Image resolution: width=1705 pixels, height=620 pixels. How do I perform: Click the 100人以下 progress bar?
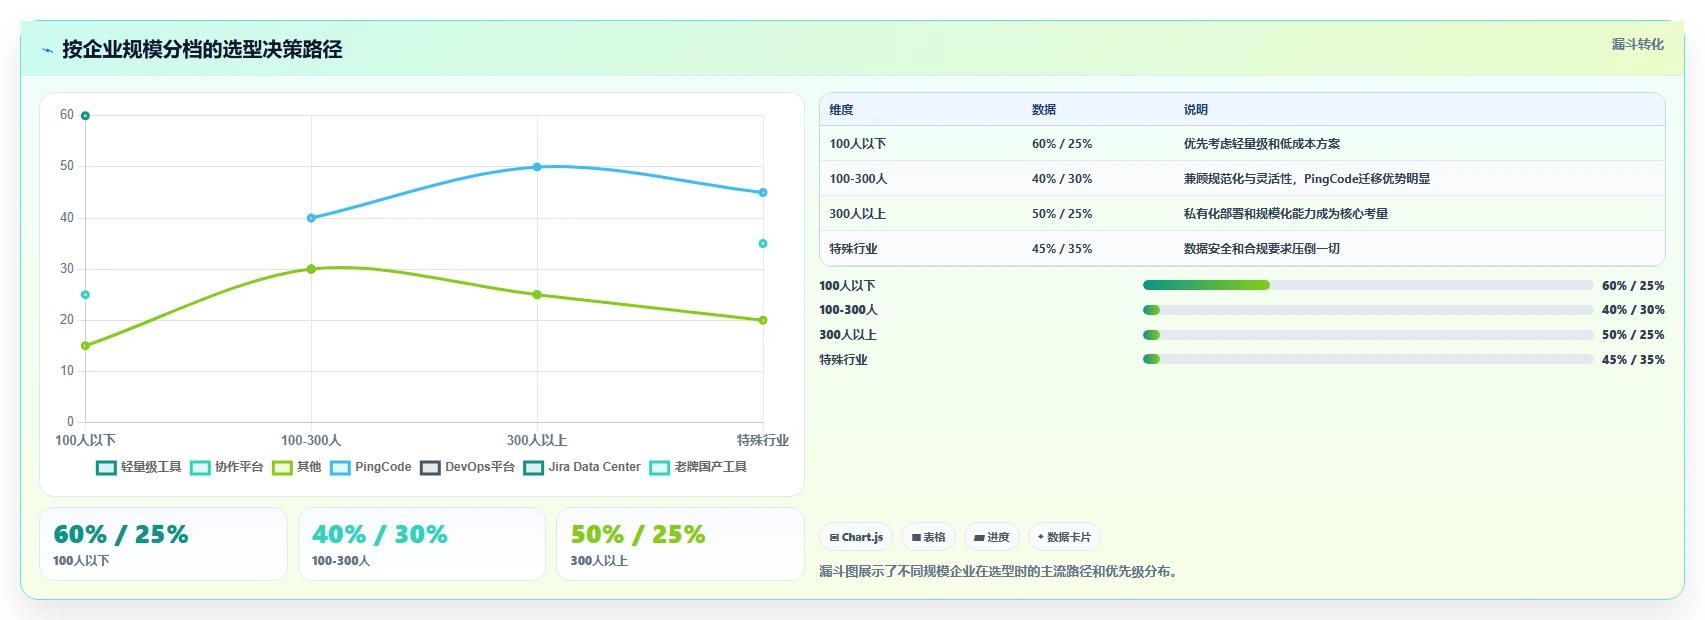[1367, 285]
